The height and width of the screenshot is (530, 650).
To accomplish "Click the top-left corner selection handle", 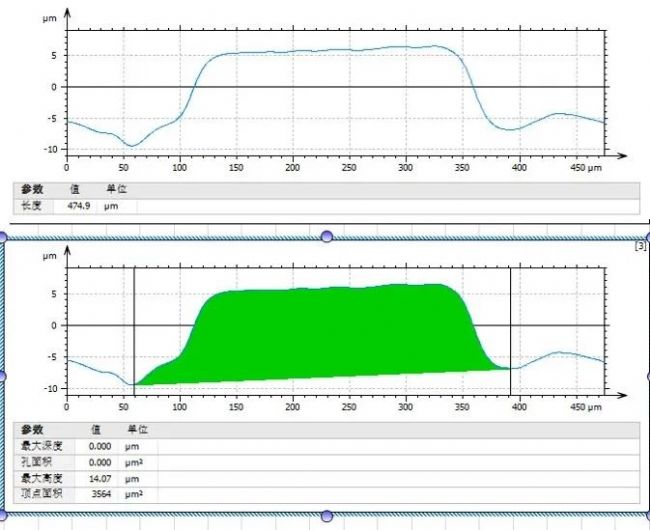I will point(2,237).
